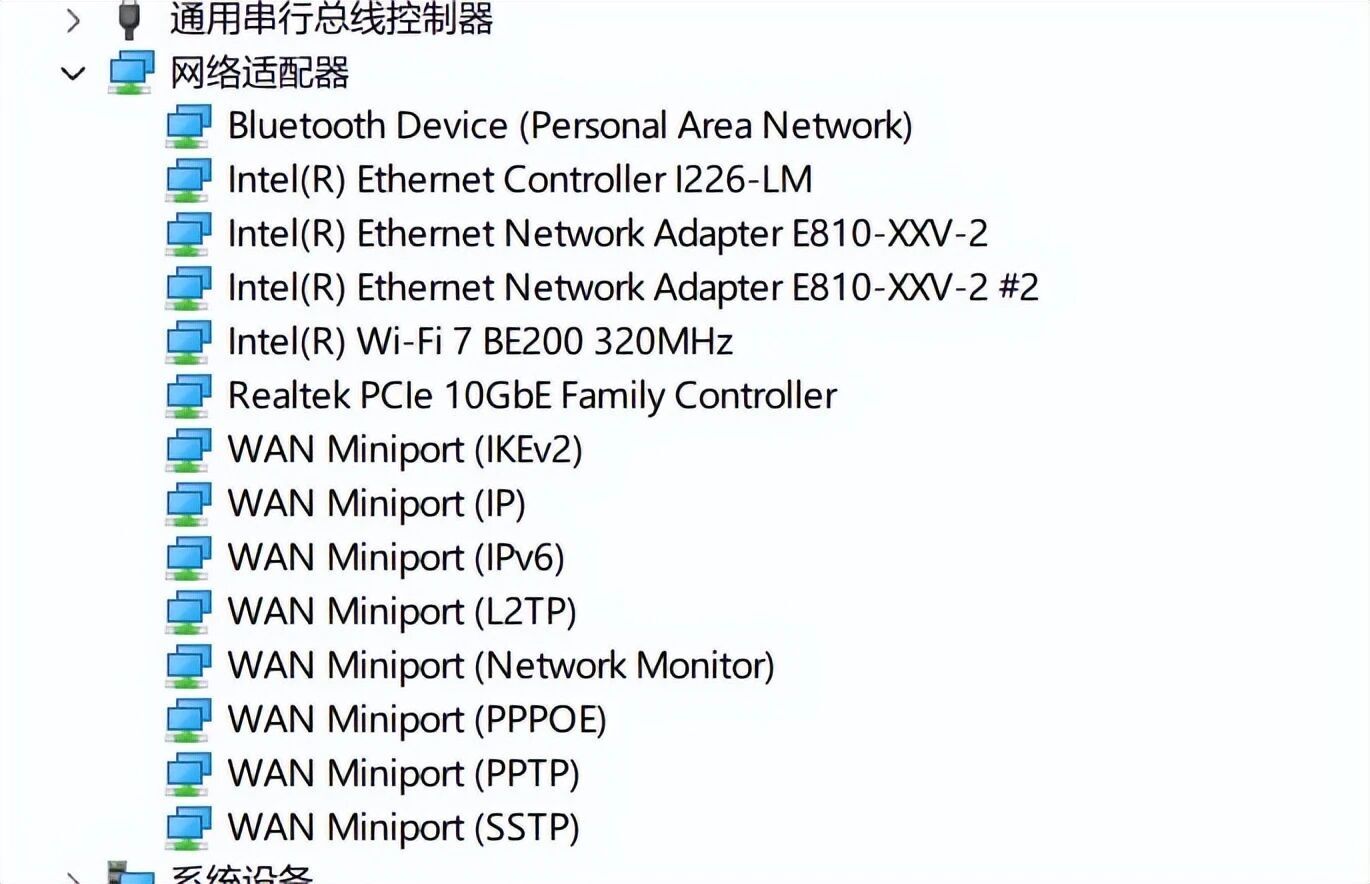
Task: Select the WAN Miniport (IP) entry
Action: pyautogui.click(x=376, y=504)
